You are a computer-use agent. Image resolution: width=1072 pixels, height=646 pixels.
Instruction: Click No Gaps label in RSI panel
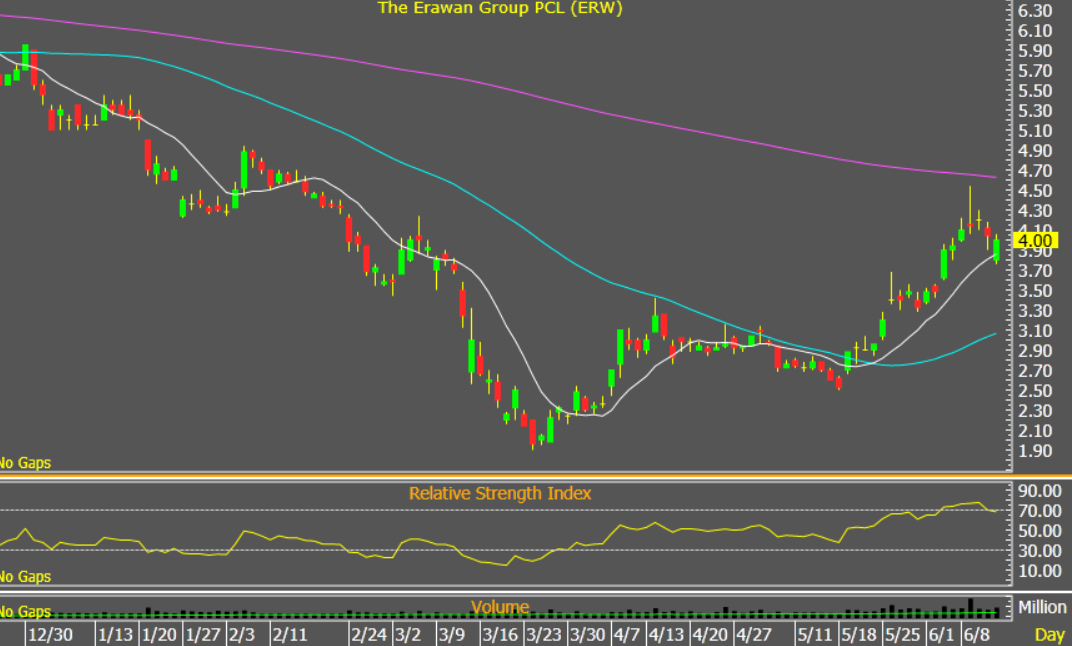[x=25, y=576]
